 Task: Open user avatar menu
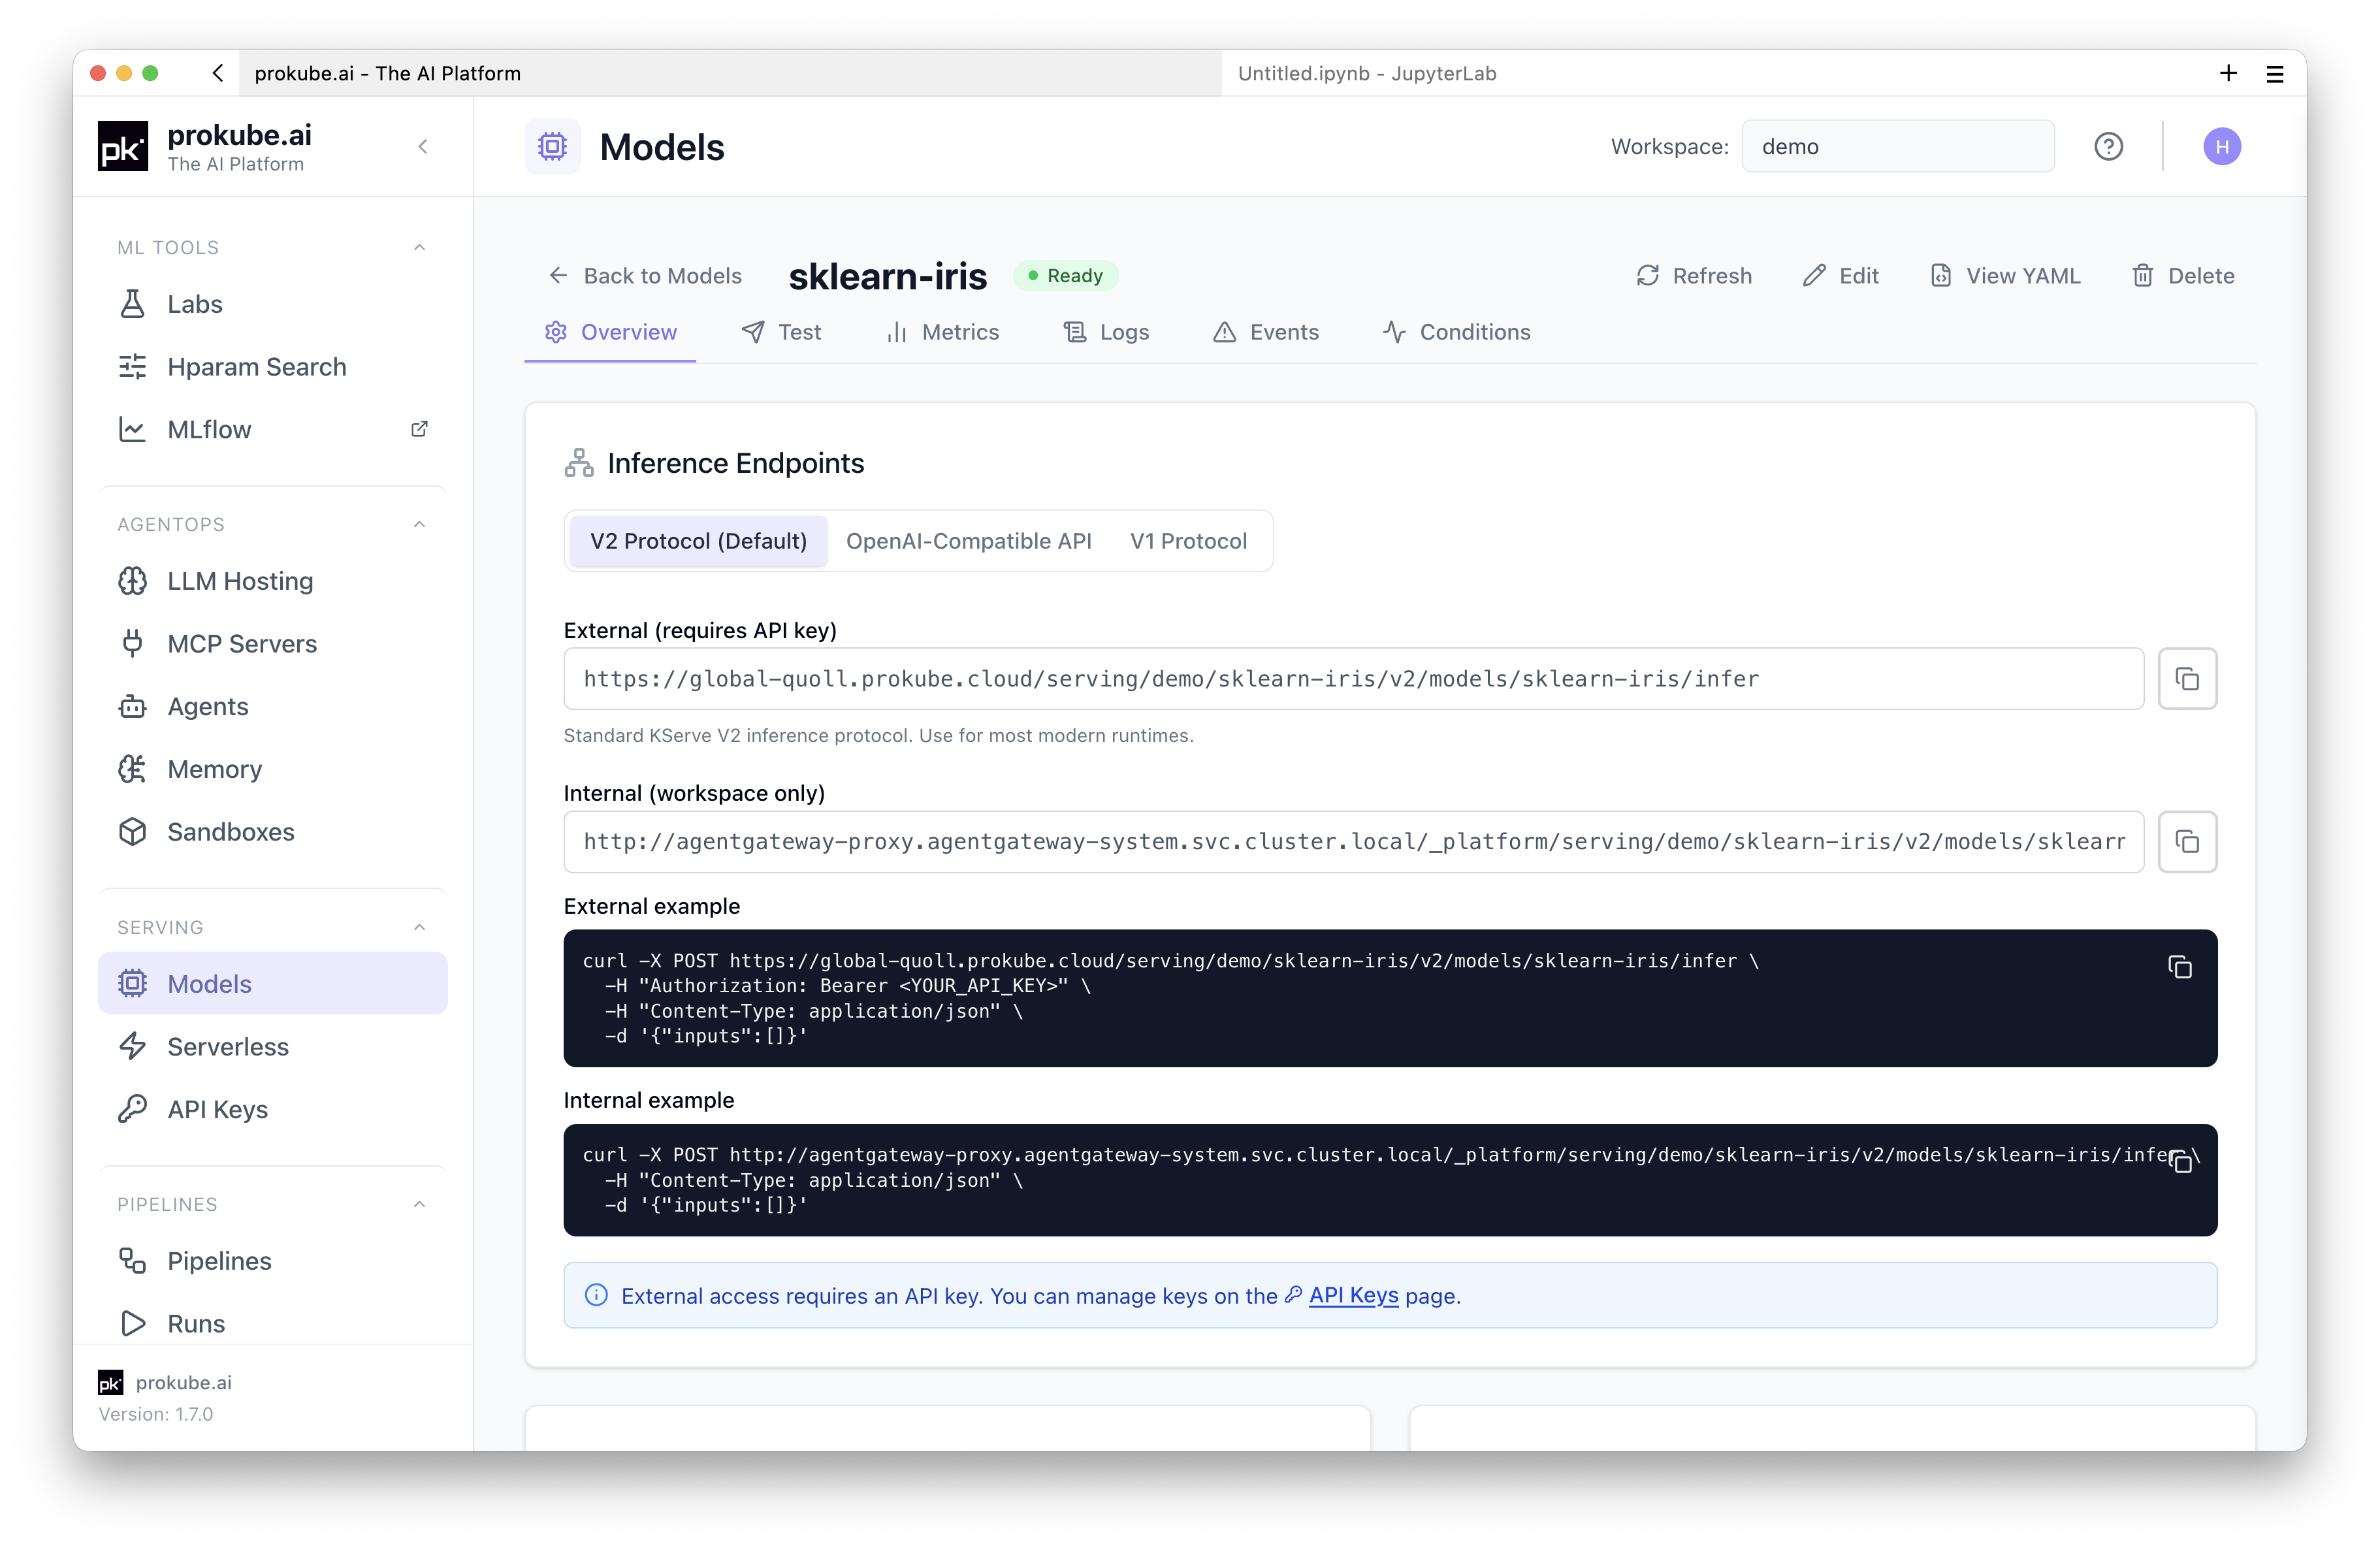click(2222, 147)
